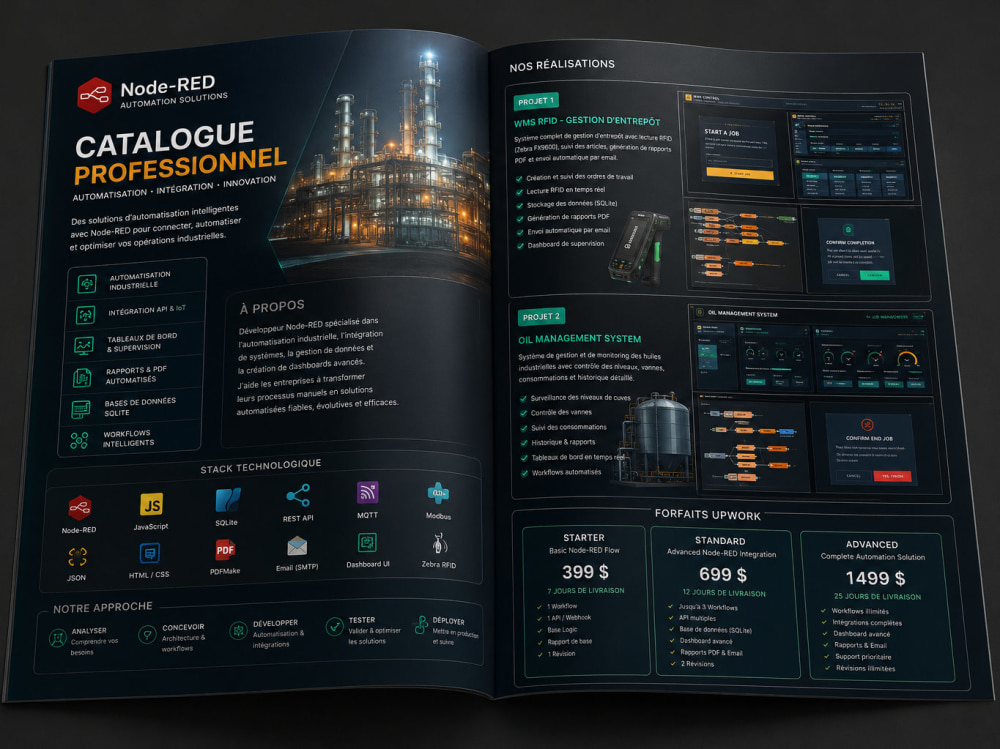Select the STARTER plan heading
Screen dimensions: 1000x749
click(x=584, y=538)
